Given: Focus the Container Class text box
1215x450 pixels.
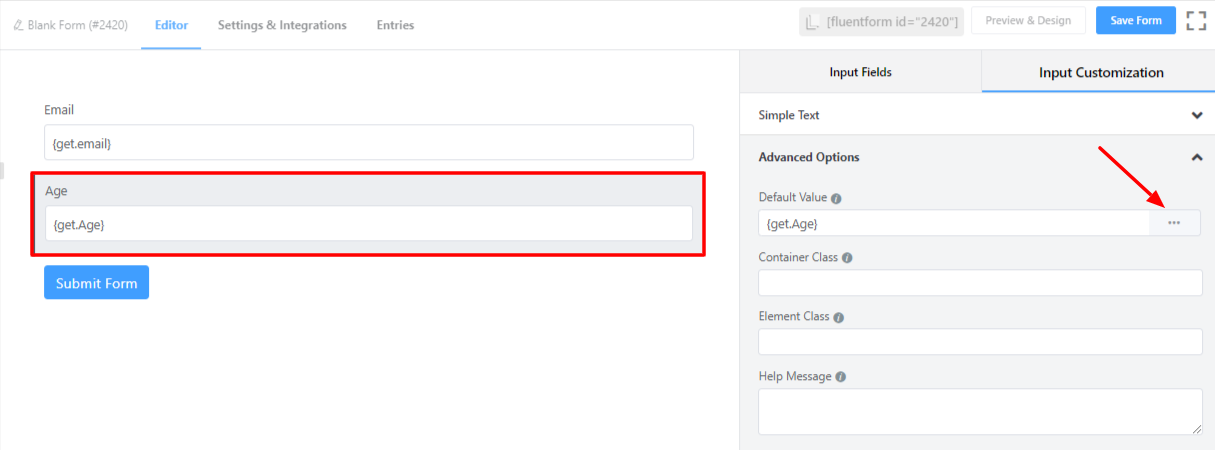Looking at the screenshot, I should pyautogui.click(x=979, y=283).
